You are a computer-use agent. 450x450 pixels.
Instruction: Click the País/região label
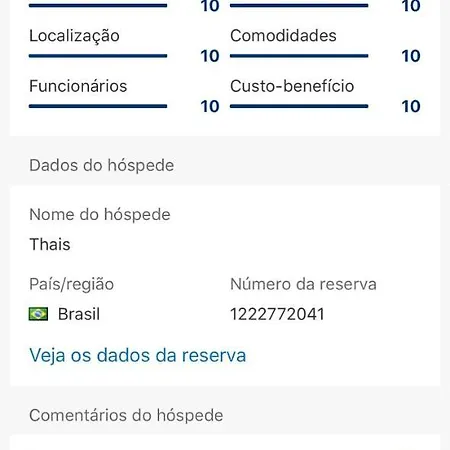[x=72, y=285]
